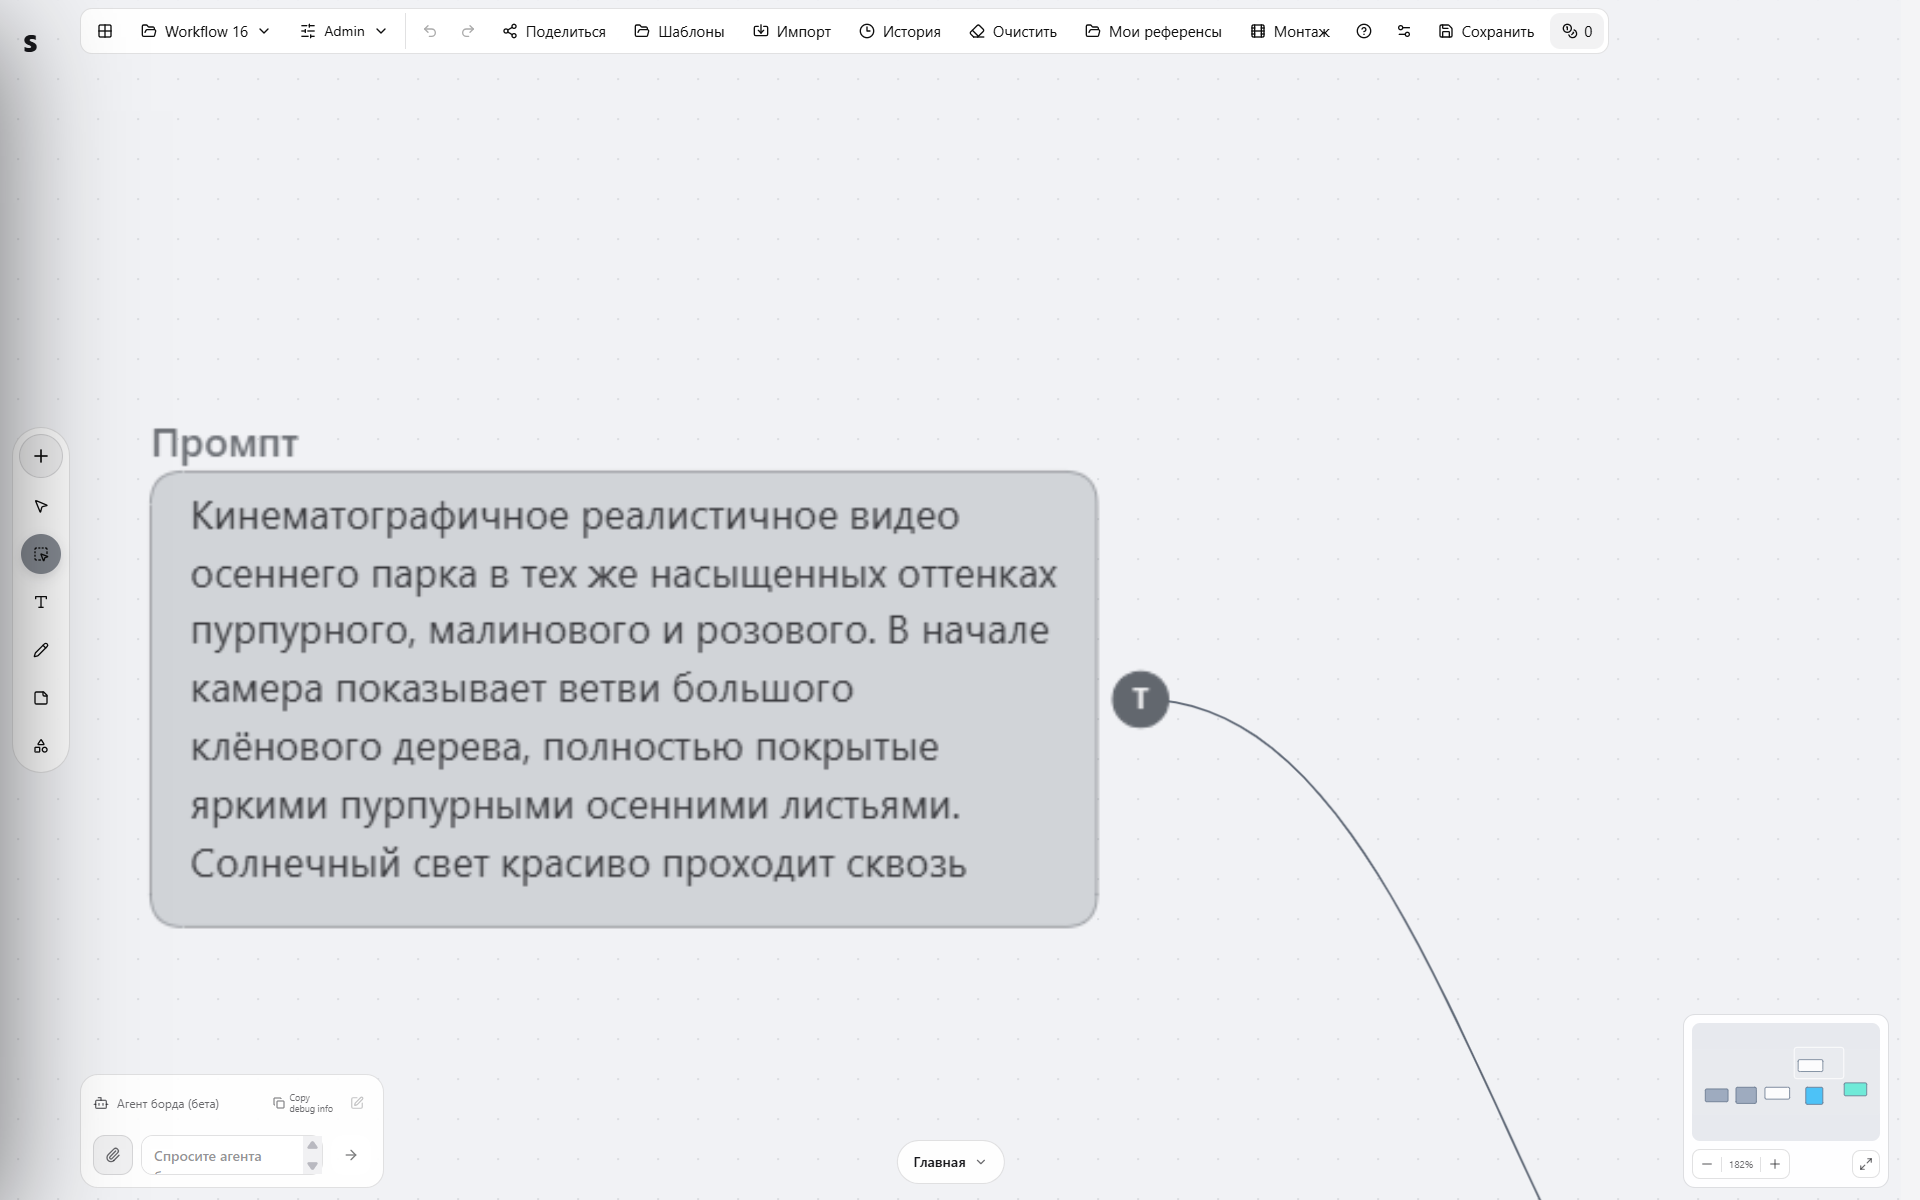
Task: Open Шаблоны templates
Action: 679,31
